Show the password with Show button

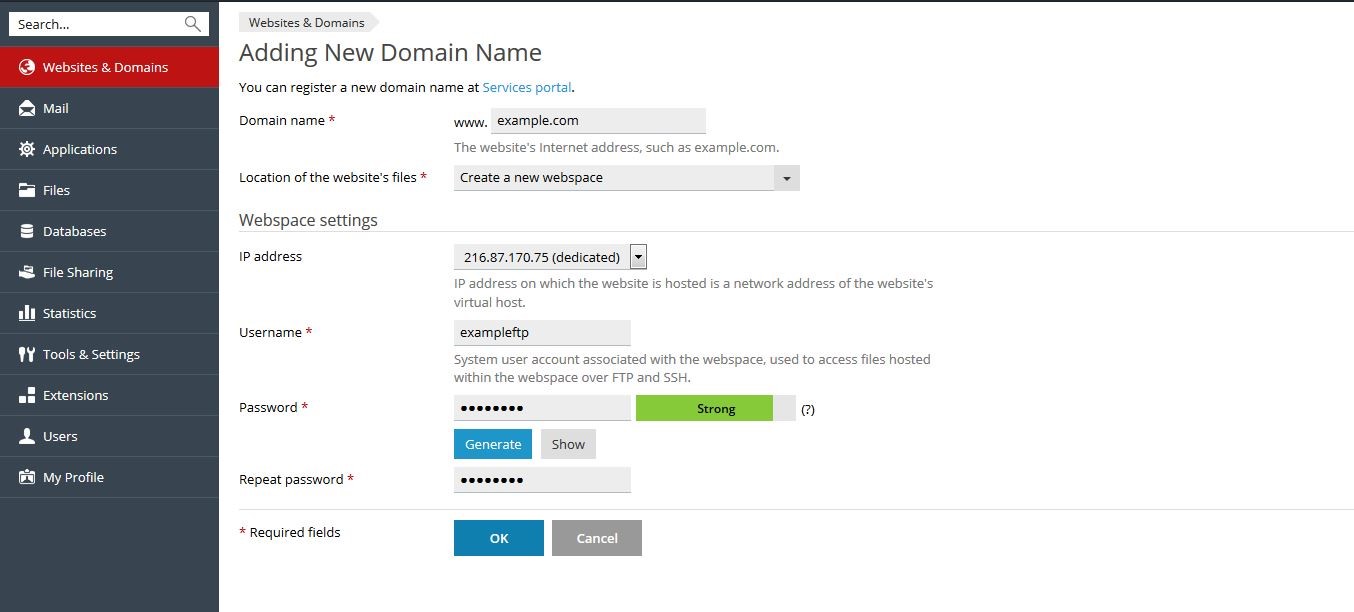568,444
